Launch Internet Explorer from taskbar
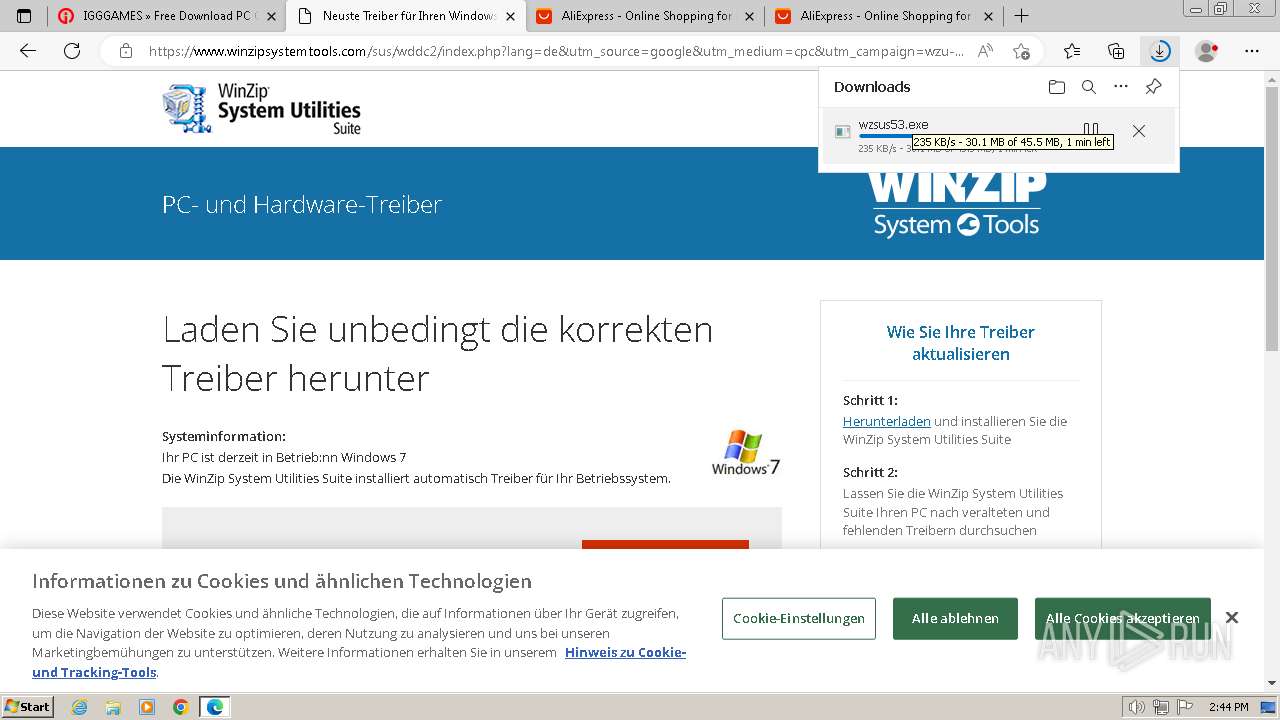The width and height of the screenshot is (1280, 720). point(80,707)
